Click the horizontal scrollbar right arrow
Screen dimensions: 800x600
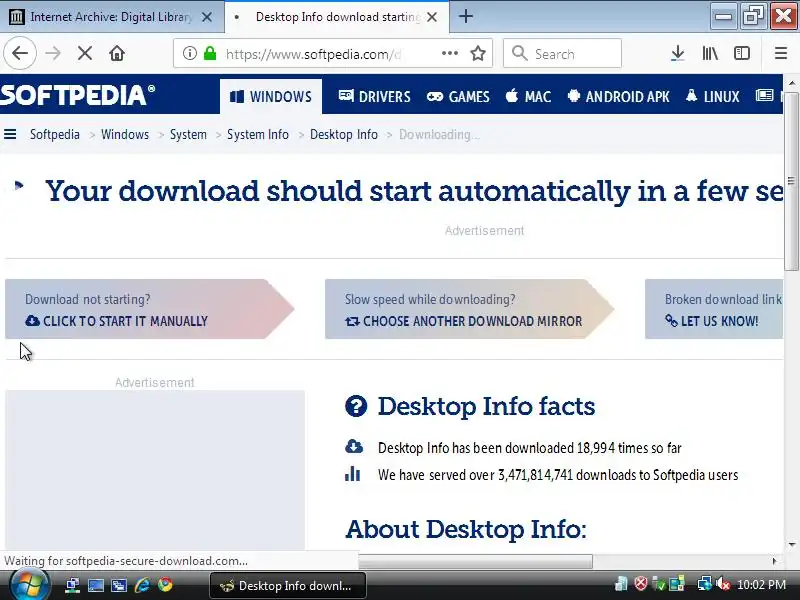tap(774, 561)
